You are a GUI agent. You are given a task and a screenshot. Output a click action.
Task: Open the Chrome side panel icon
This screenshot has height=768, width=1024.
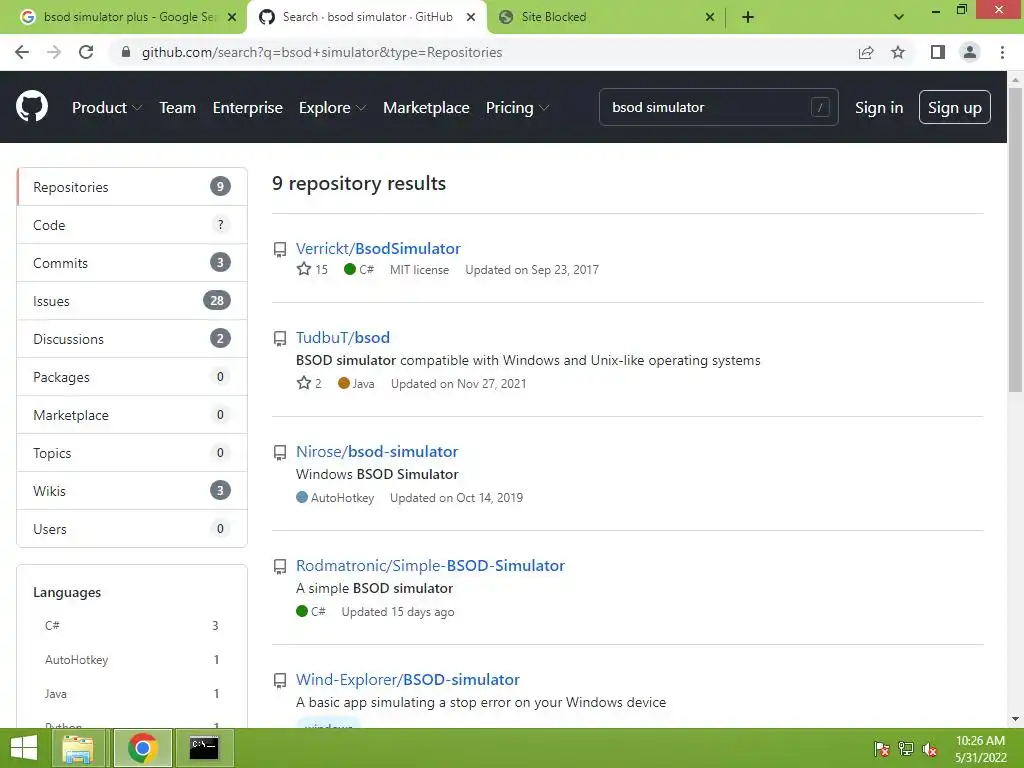click(x=938, y=52)
